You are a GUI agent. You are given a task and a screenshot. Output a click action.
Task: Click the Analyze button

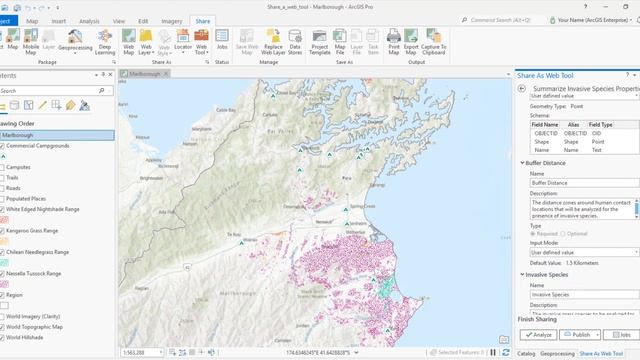(538, 335)
